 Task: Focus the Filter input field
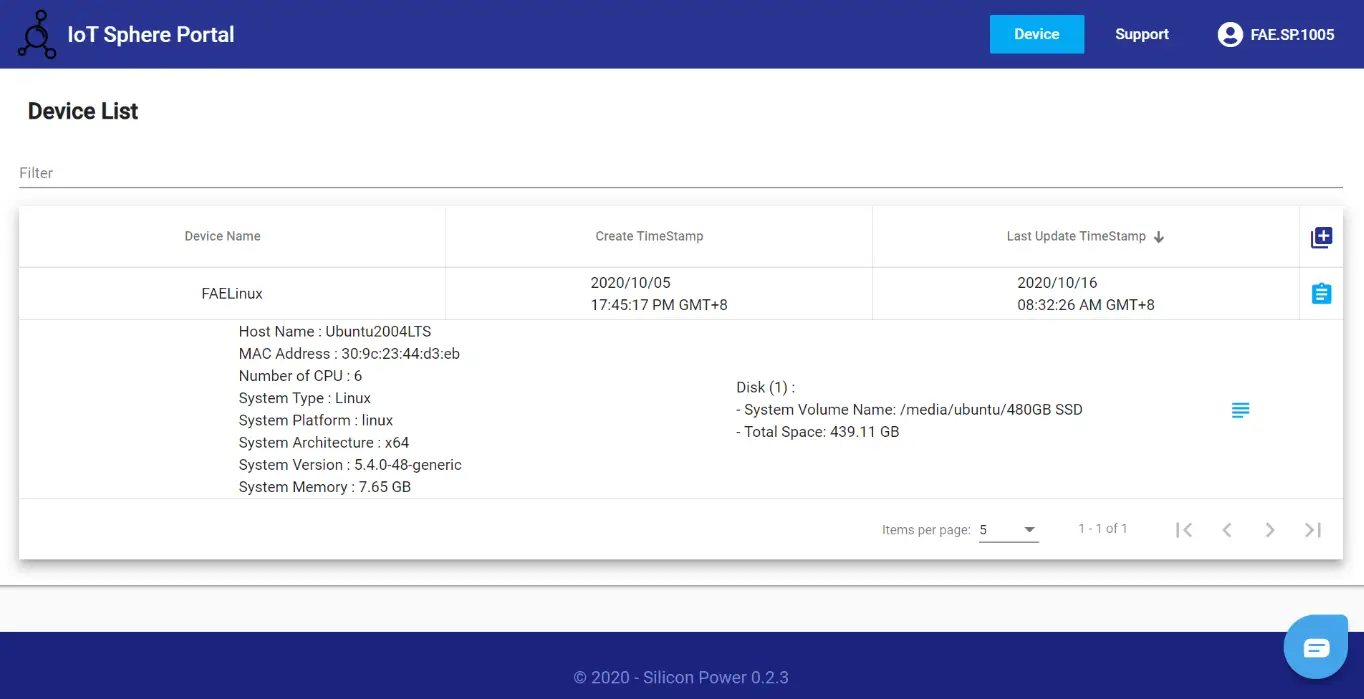[680, 173]
